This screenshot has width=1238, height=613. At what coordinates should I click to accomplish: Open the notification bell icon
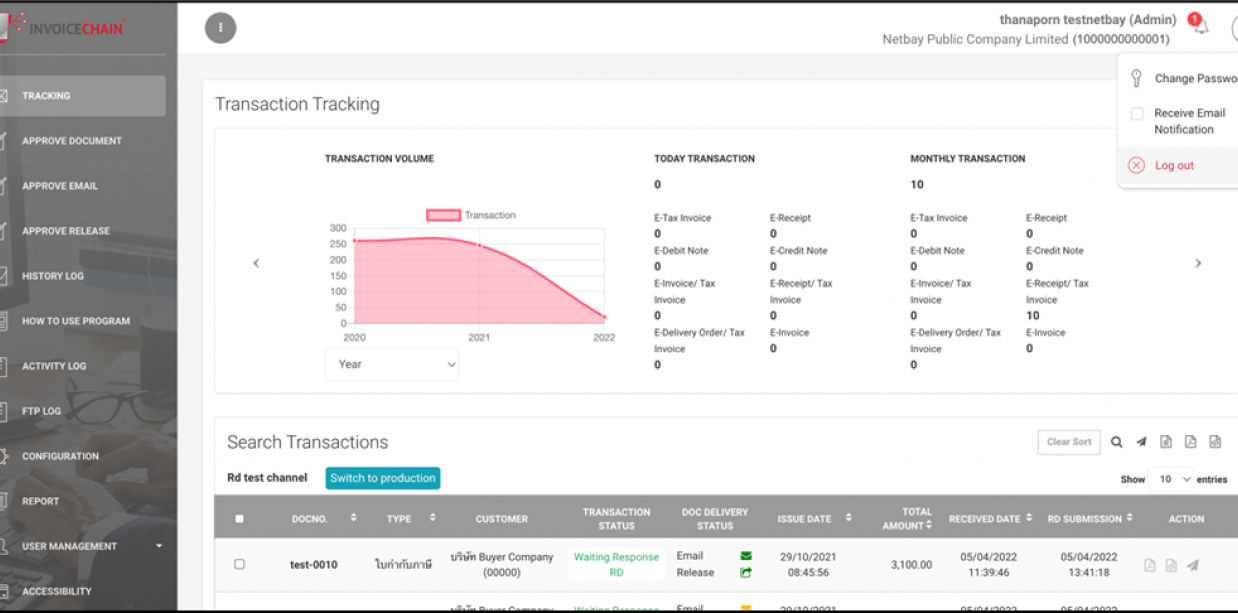coord(1199,25)
